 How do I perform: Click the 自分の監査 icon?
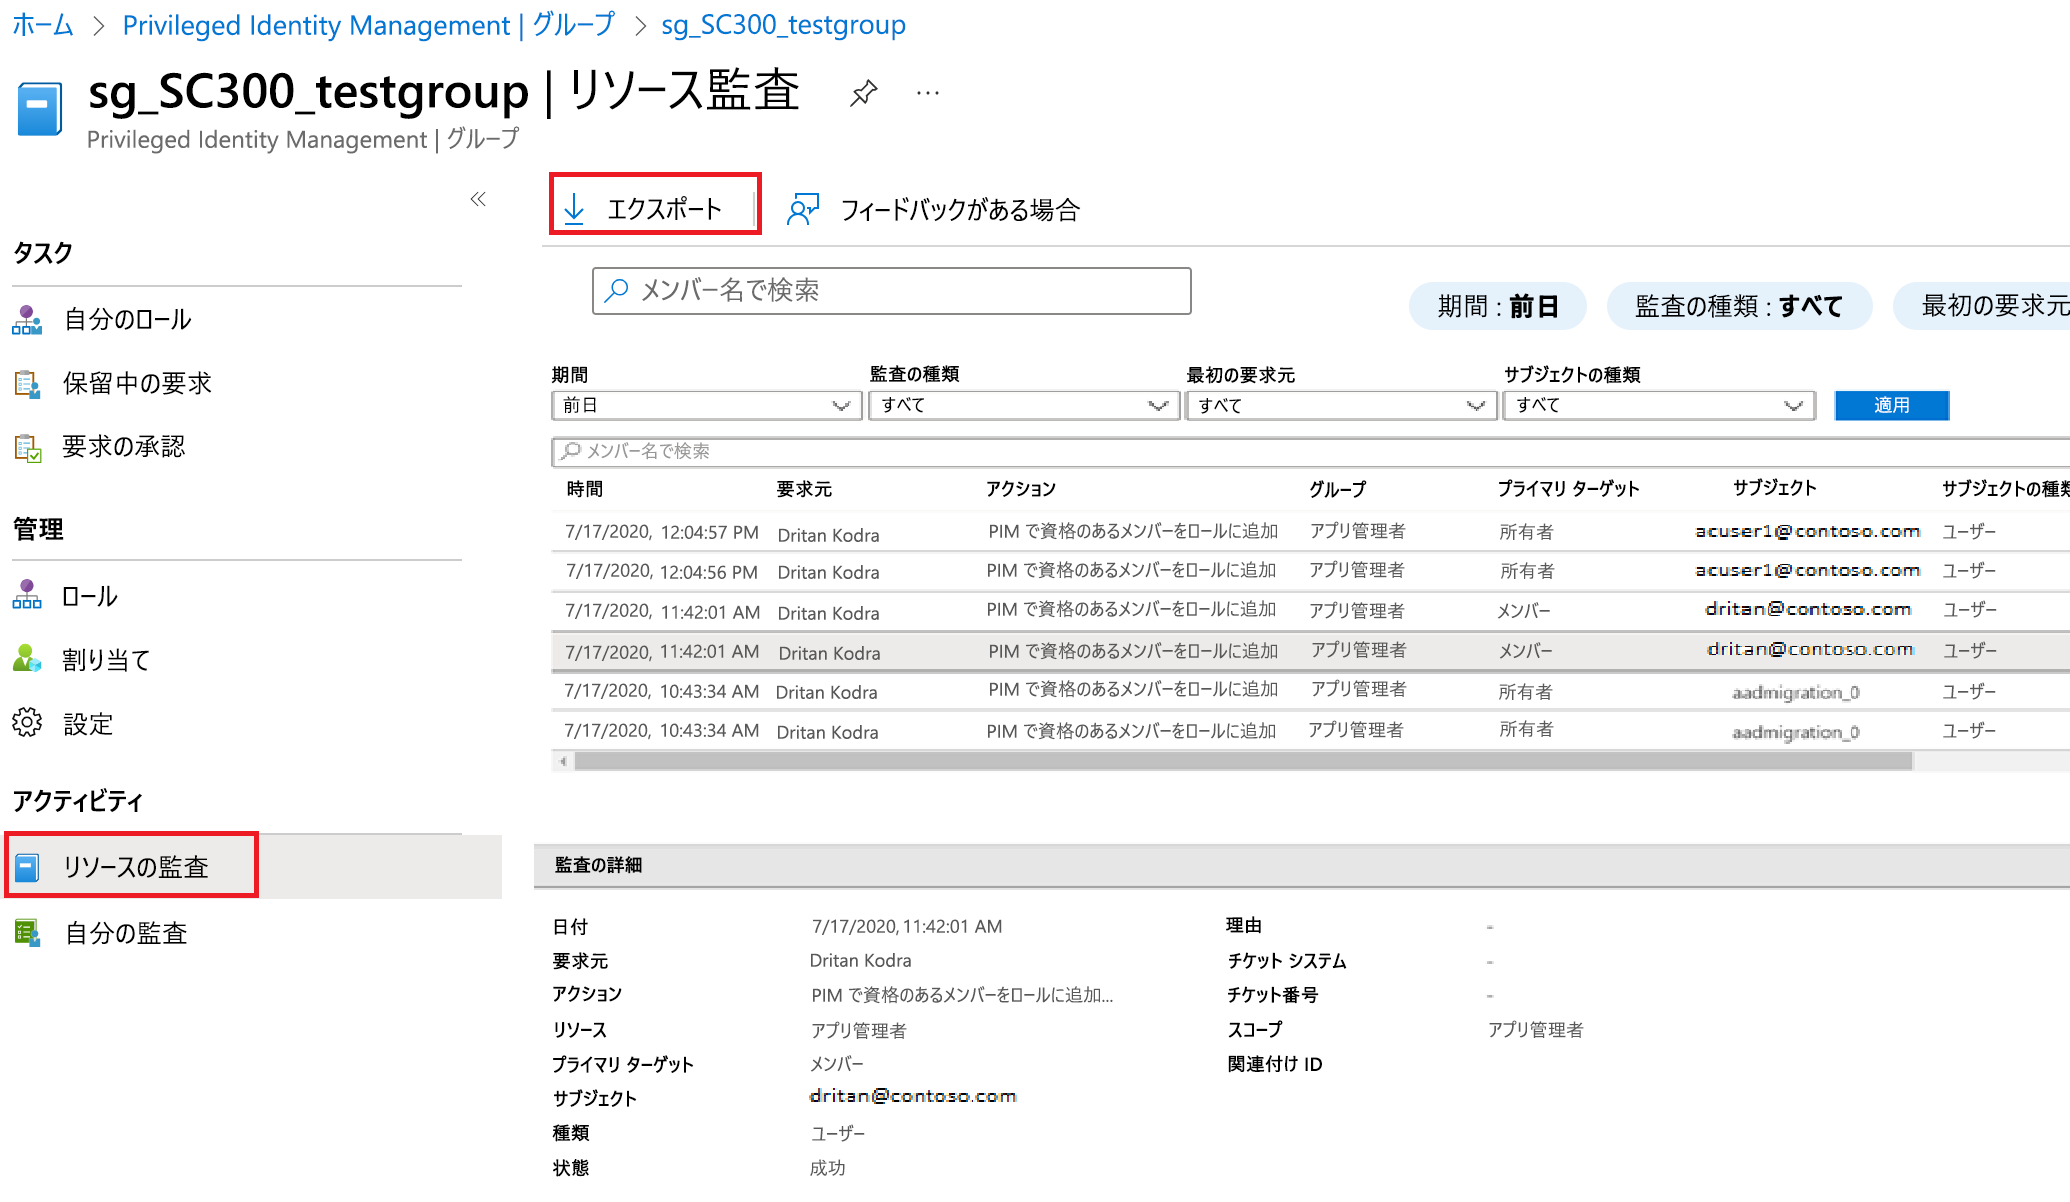[27, 933]
